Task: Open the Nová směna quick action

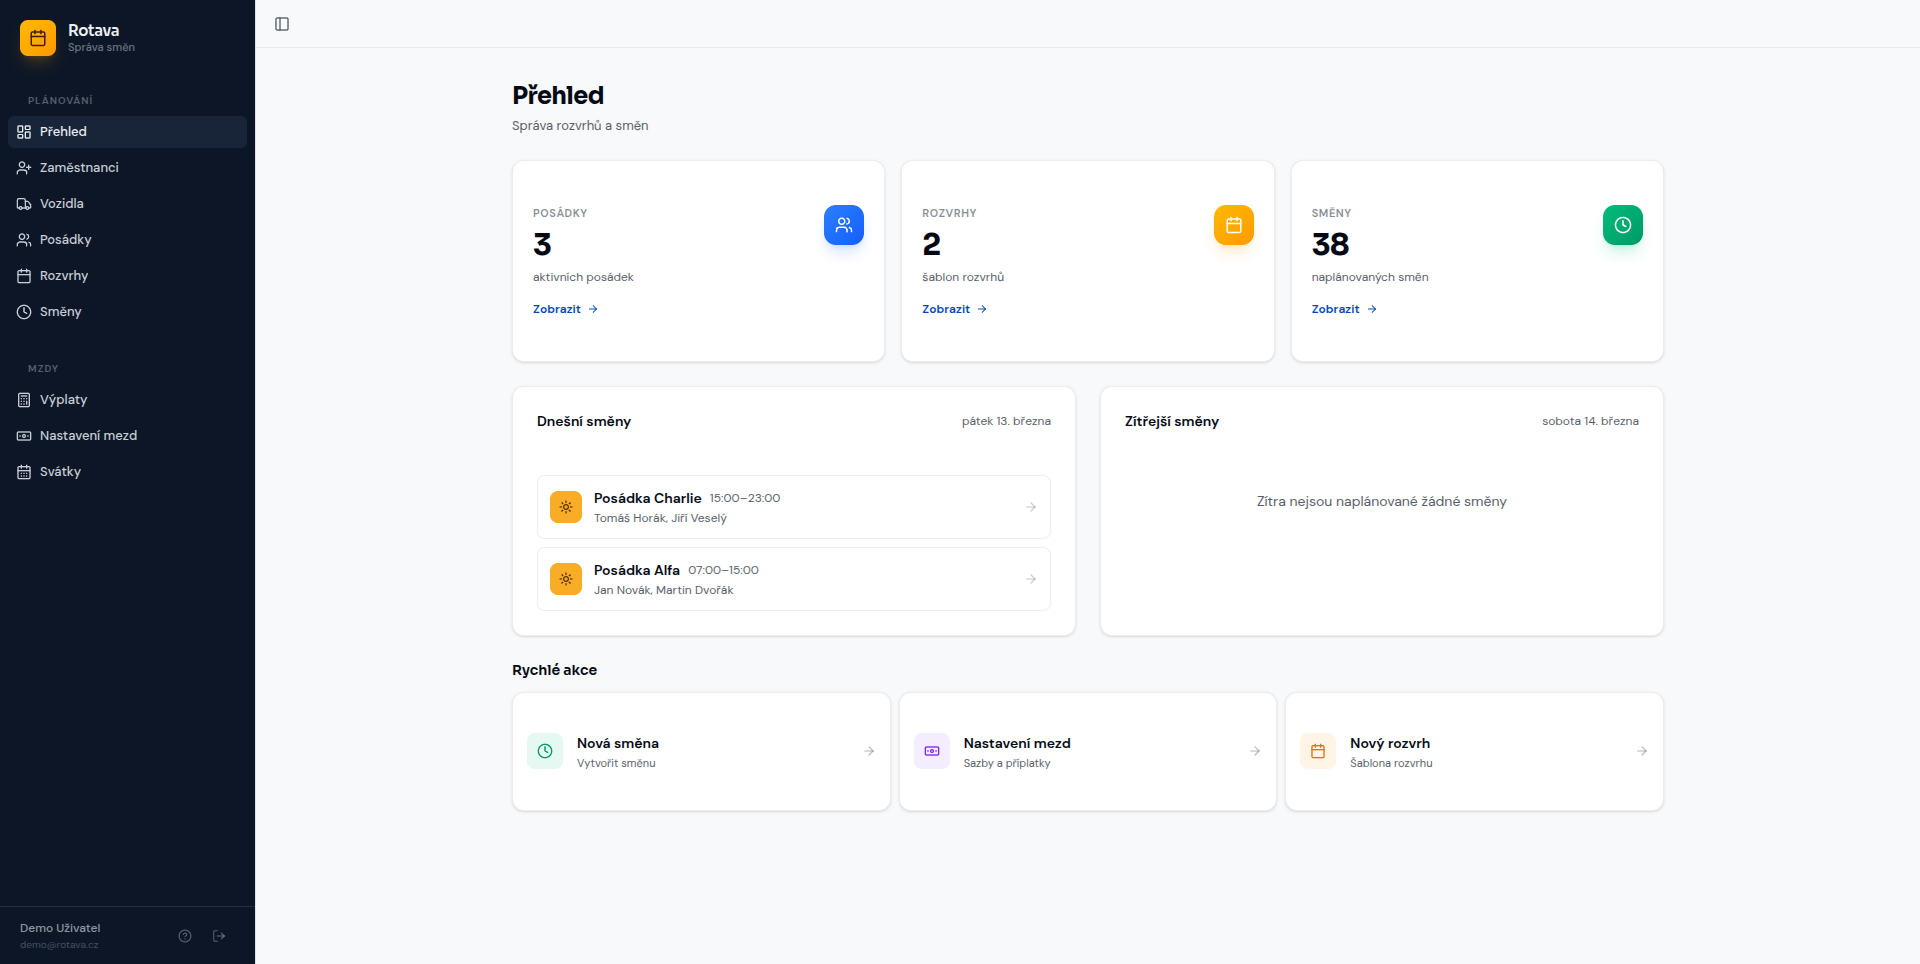Action: coord(700,751)
